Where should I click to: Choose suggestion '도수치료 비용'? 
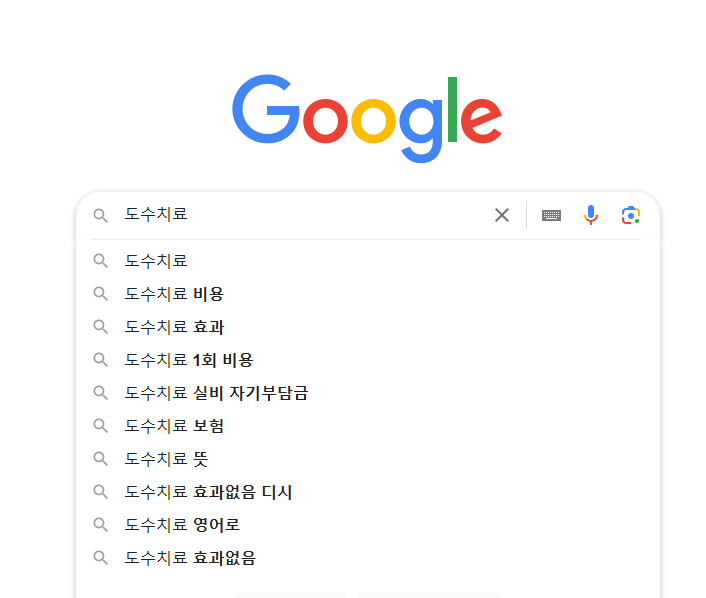174,294
